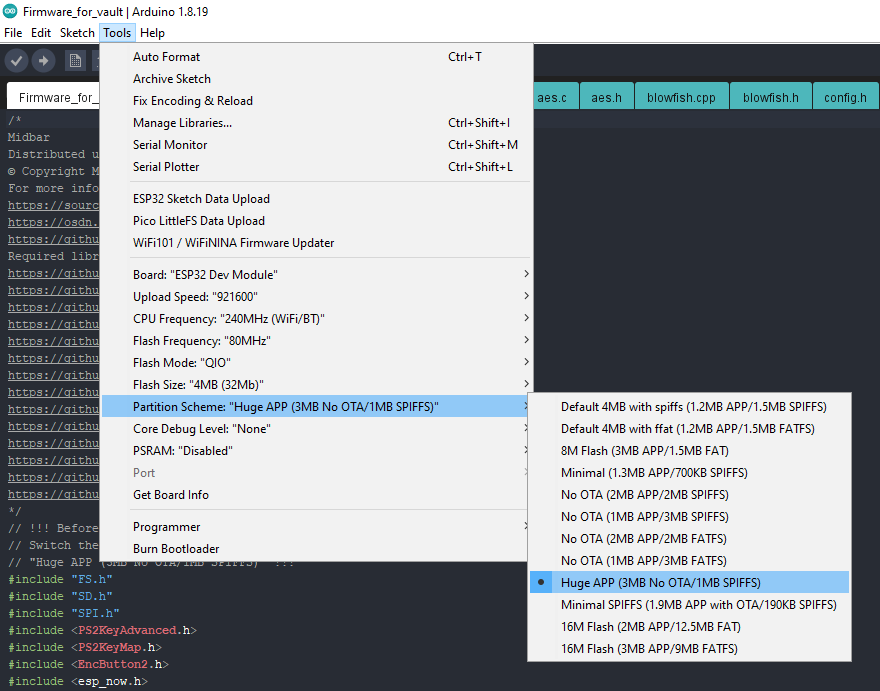Click the Arduino logo in title bar
Image resolution: width=880 pixels, height=691 pixels.
click(9, 11)
